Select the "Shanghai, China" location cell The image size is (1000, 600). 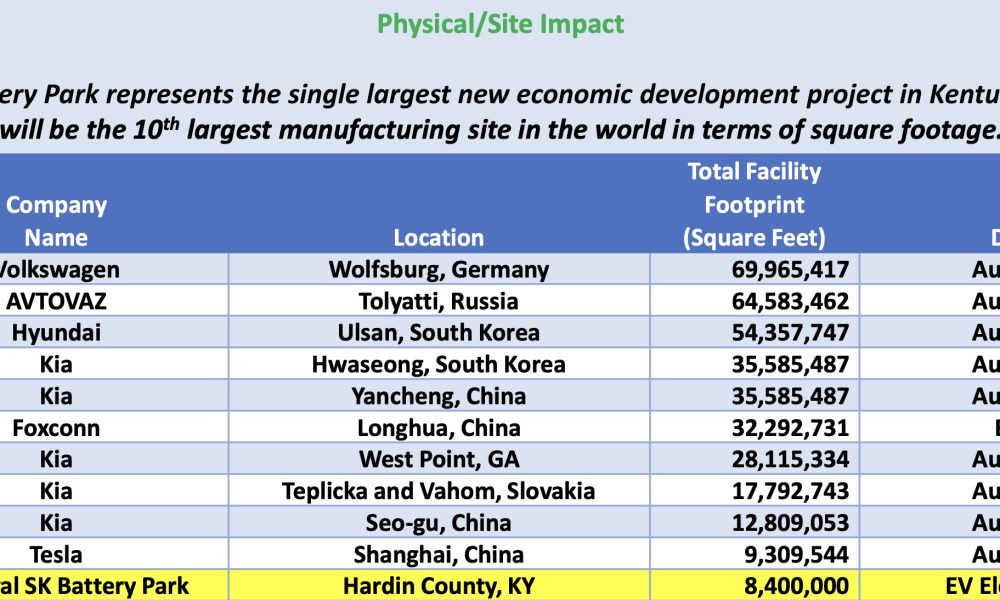coord(439,554)
